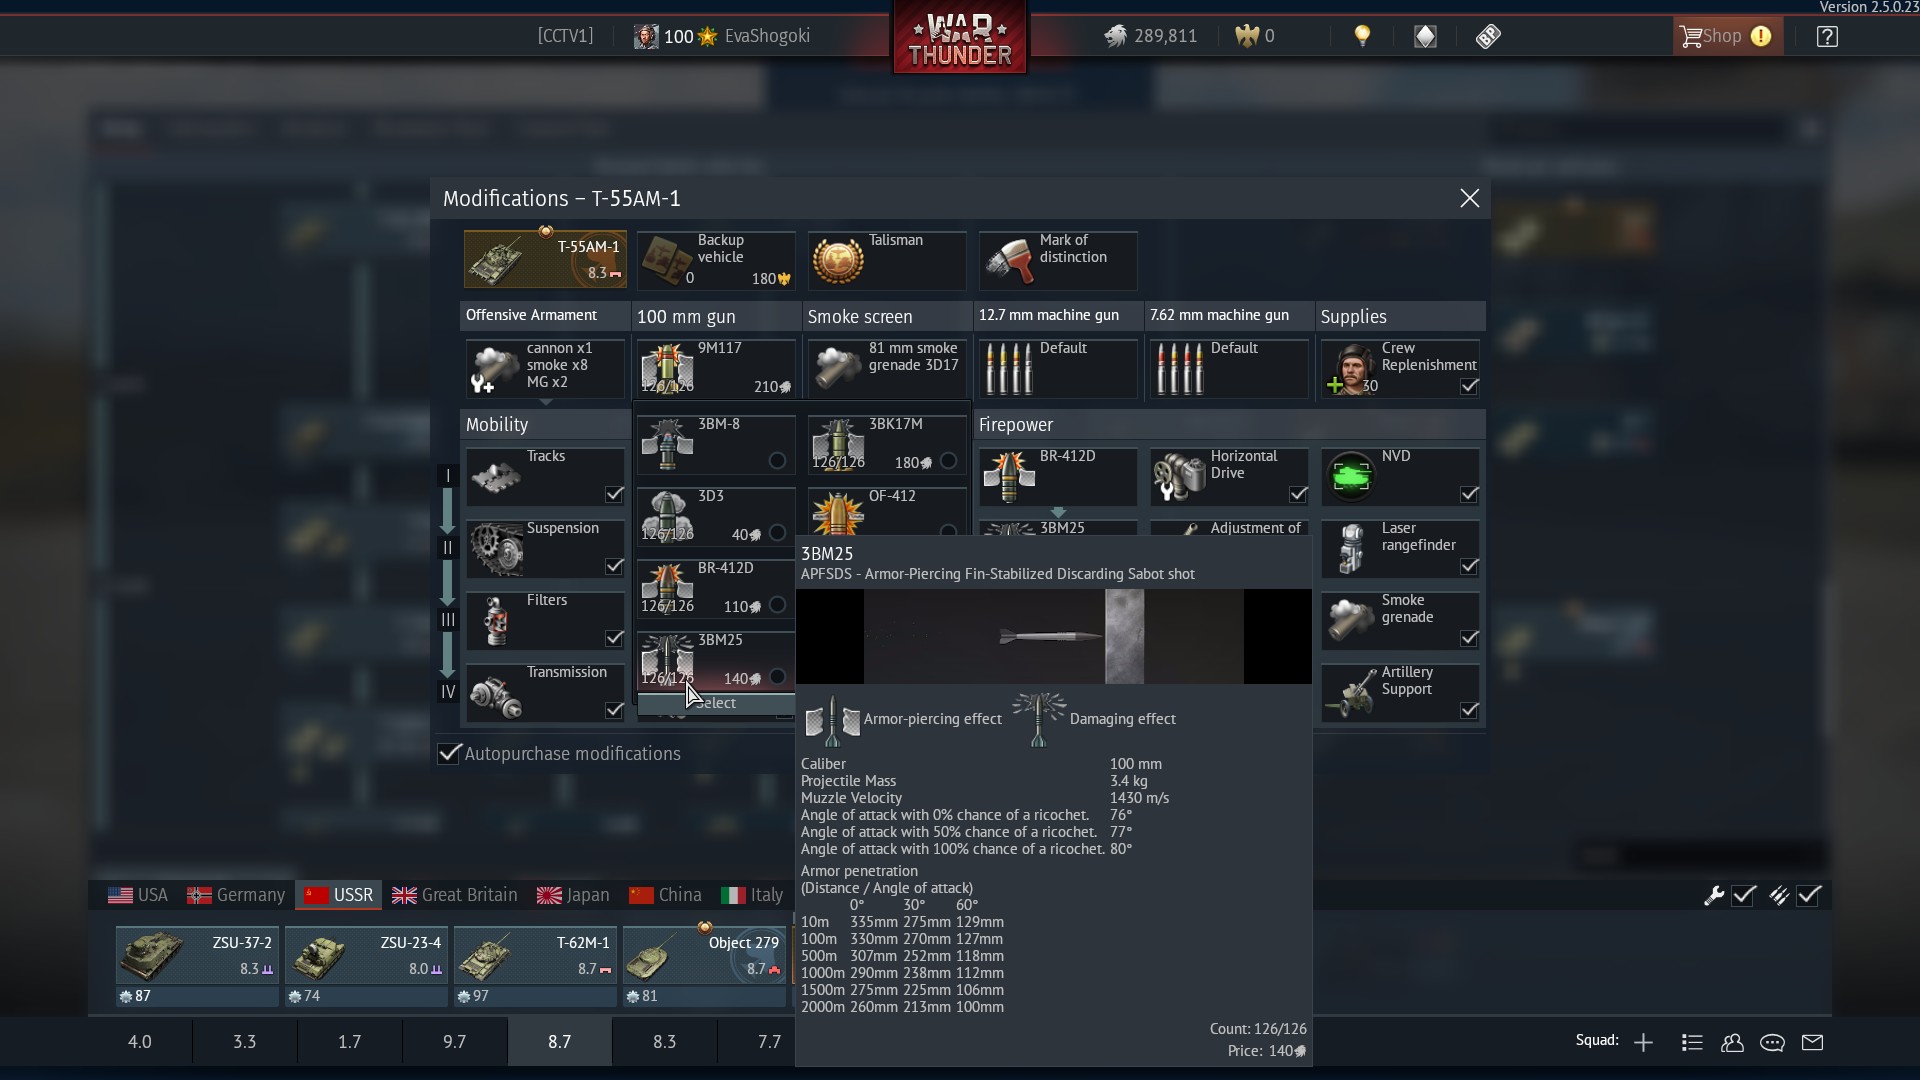This screenshot has height=1080, width=1920.
Task: Toggle the Filters modification checkbox
Action: (x=614, y=638)
